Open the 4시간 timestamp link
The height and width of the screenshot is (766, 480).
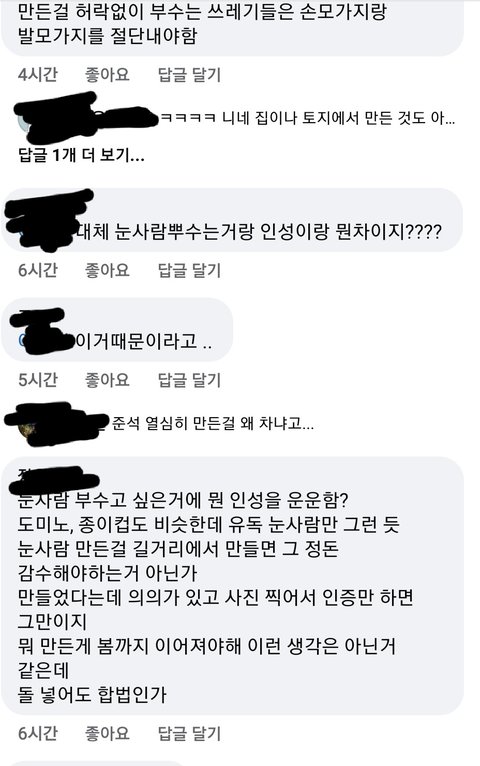click(38, 75)
